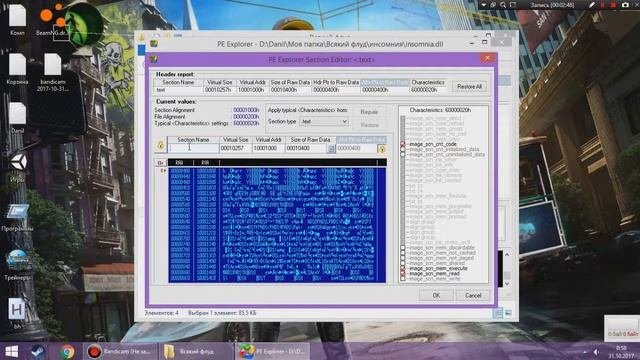Click the Windows Start button
The image size is (640, 360).
click(x=11, y=351)
